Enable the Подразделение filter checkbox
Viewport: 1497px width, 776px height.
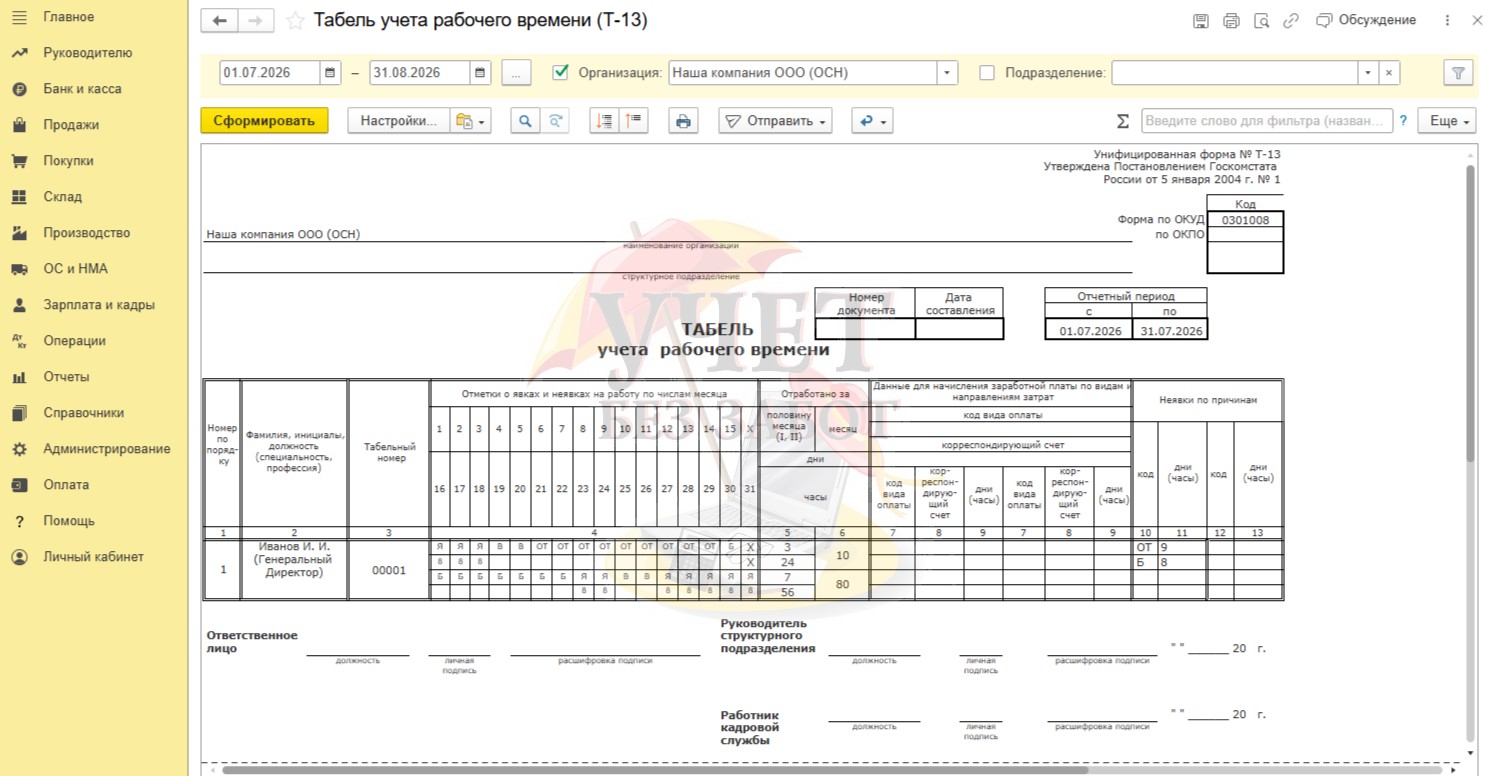987,72
